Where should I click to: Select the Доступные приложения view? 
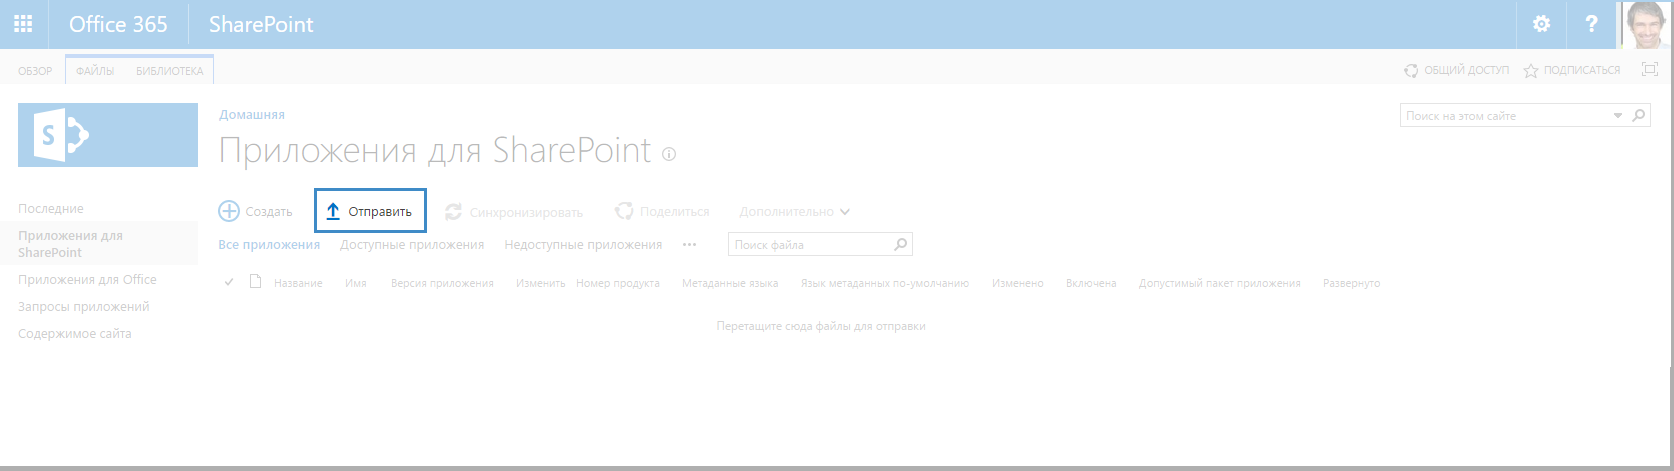tap(412, 244)
